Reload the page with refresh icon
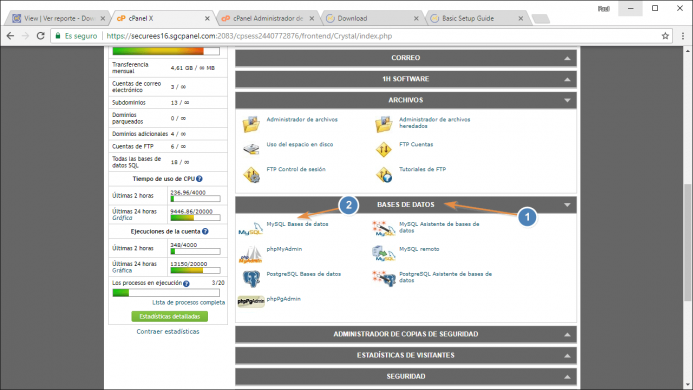693x390 pixels. point(40,36)
